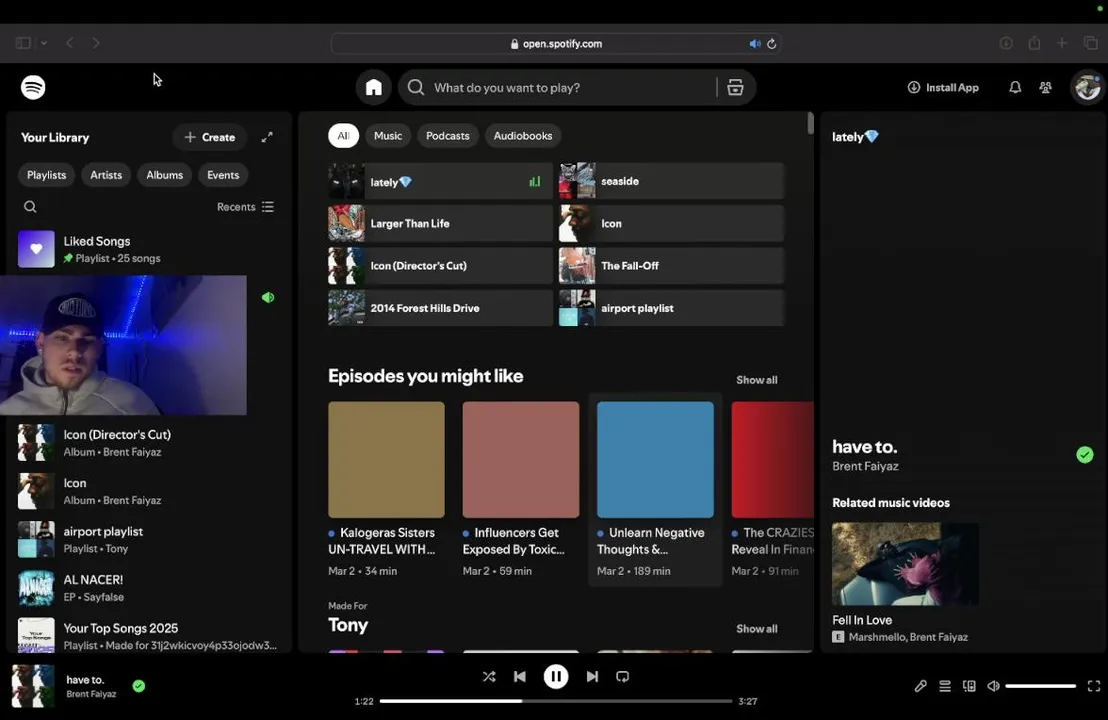1108x720 pixels.
Task: Open the Spotify logo home link
Action: 33,87
